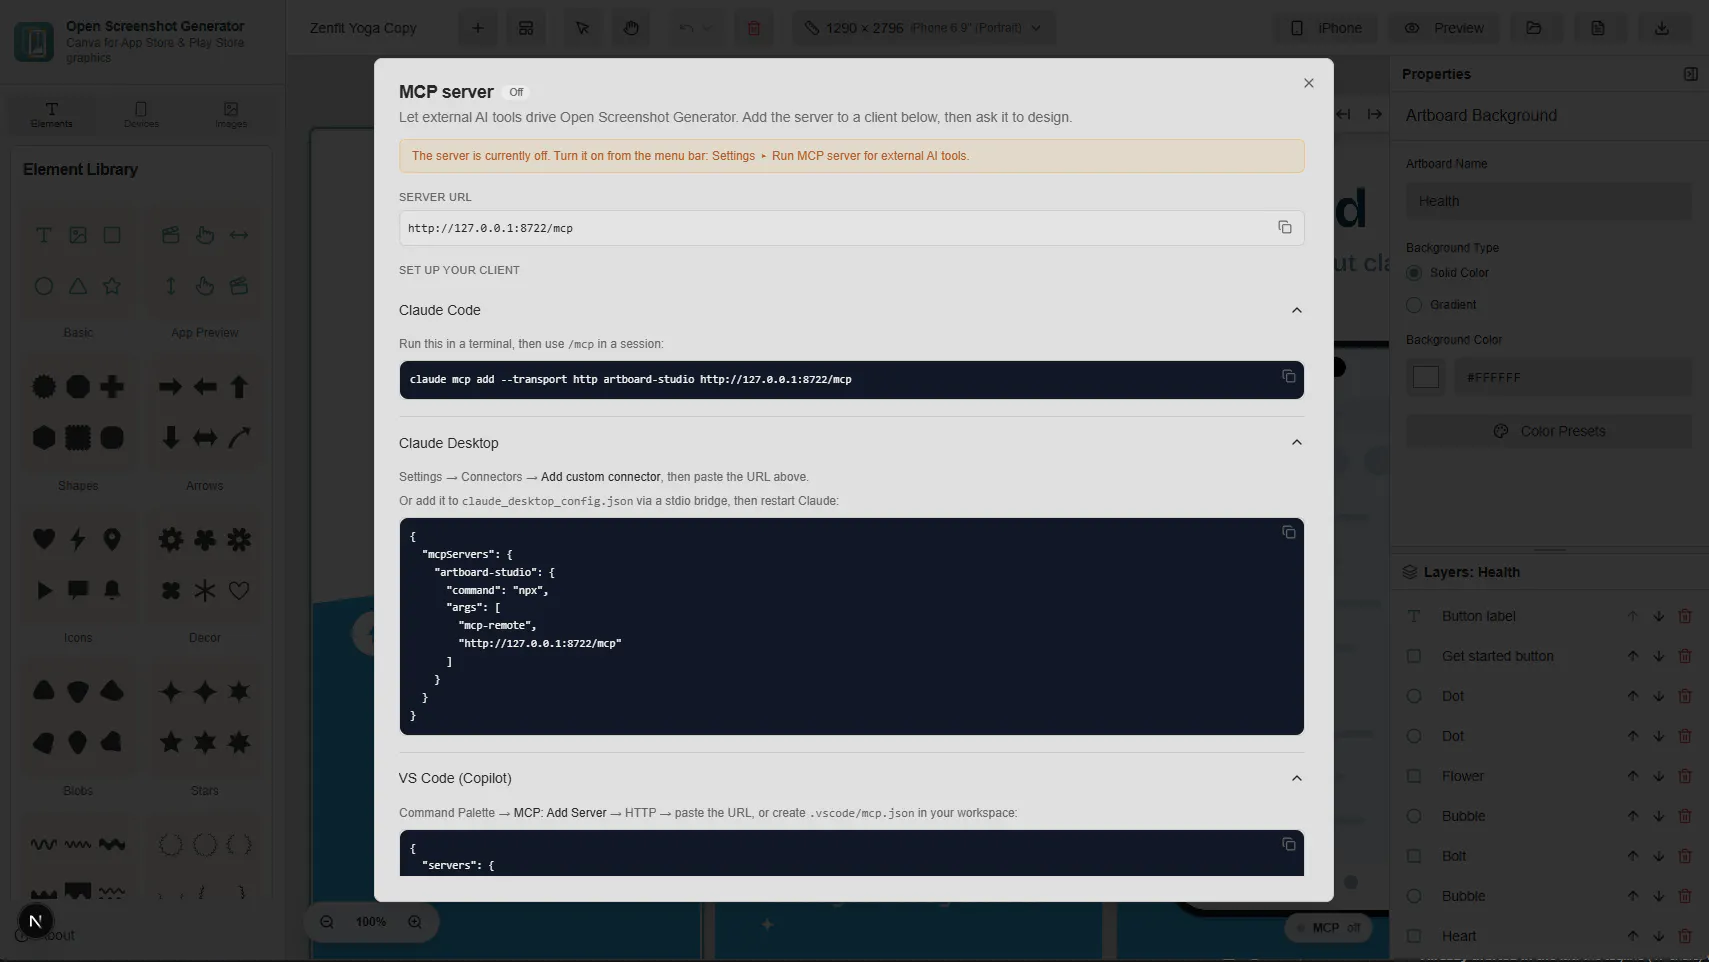Collapse the Claude Desktop section
Screen dimensions: 1709x962
pyautogui.click(x=1296, y=443)
